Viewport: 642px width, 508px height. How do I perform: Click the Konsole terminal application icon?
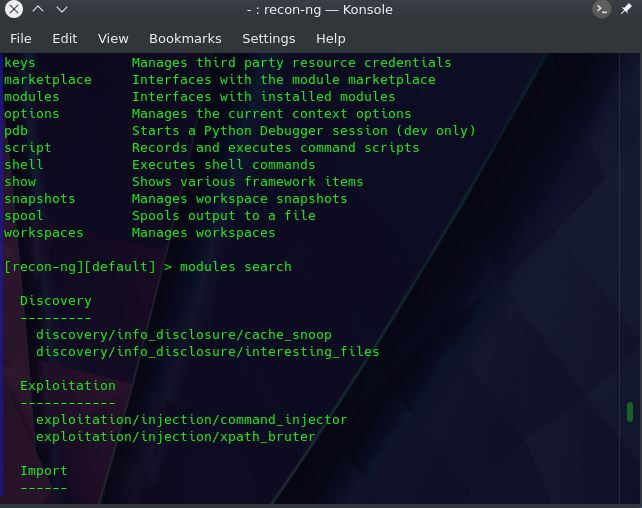[602, 9]
